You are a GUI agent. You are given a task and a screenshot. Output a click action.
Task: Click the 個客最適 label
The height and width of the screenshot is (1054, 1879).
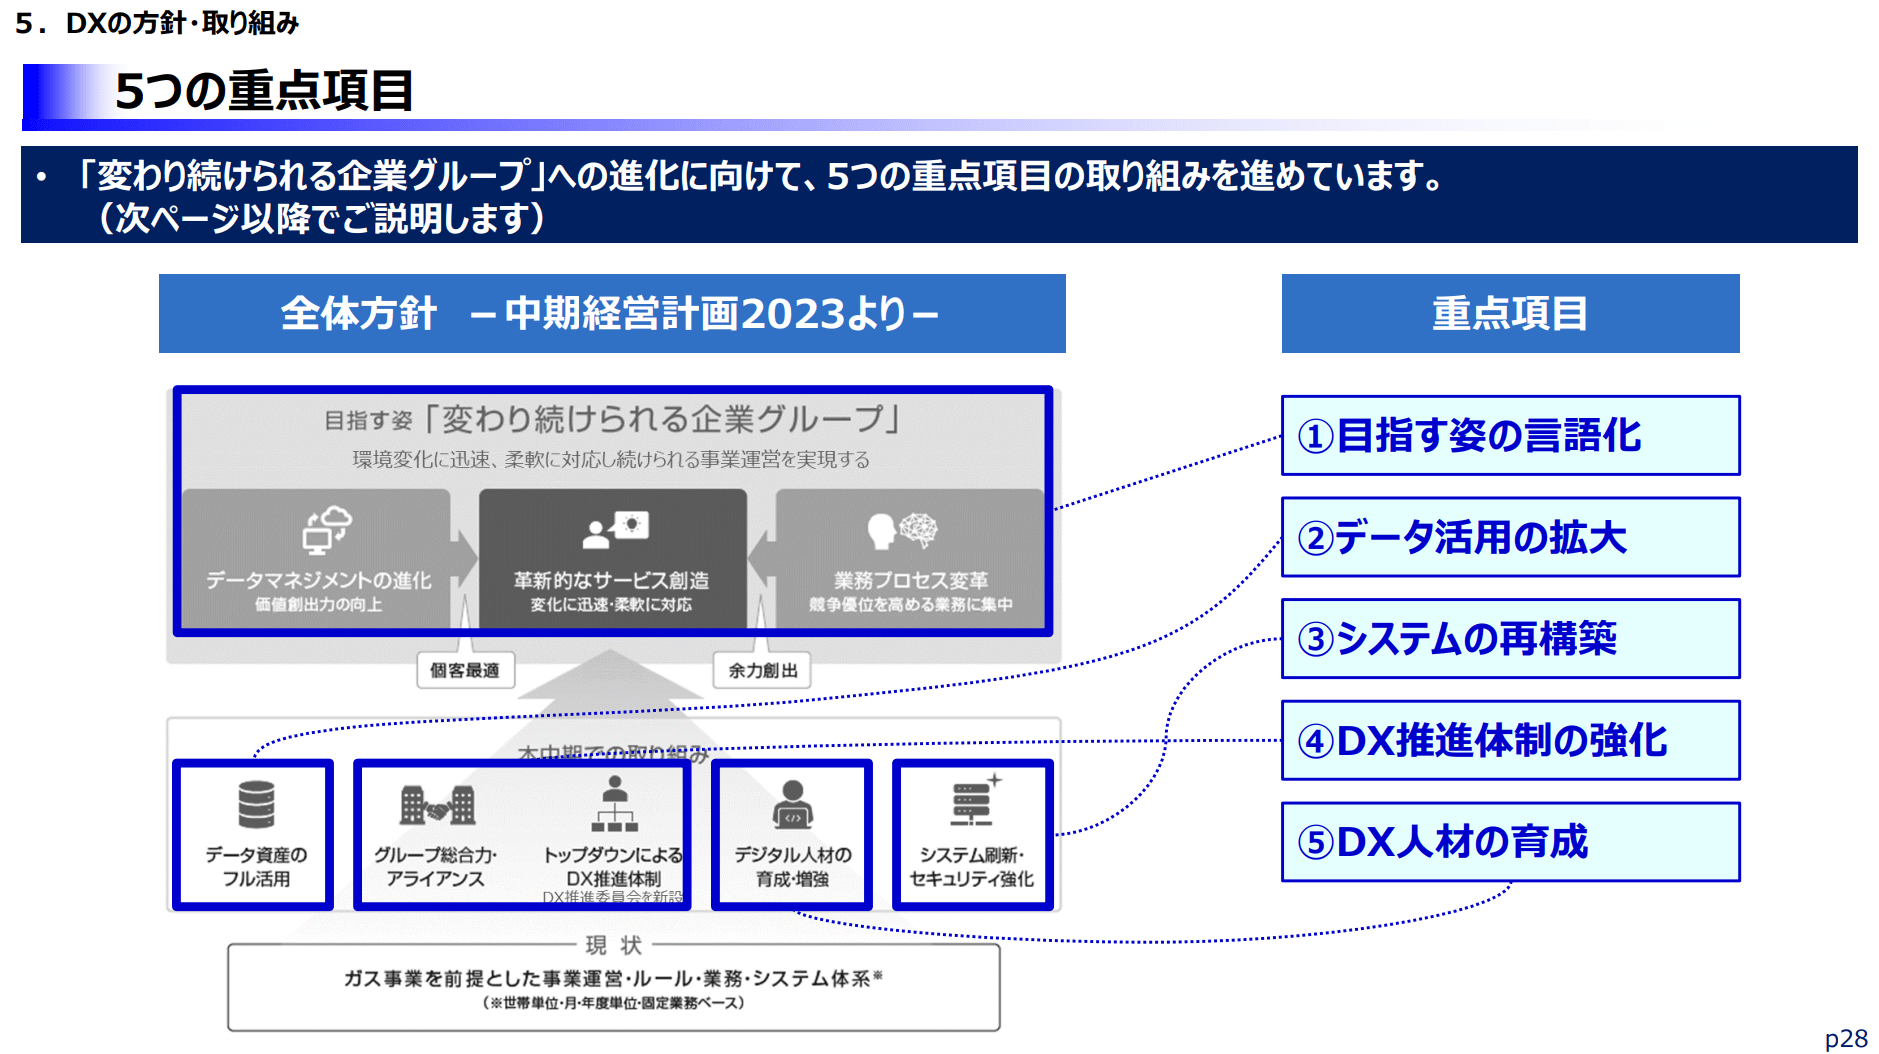tap(465, 670)
